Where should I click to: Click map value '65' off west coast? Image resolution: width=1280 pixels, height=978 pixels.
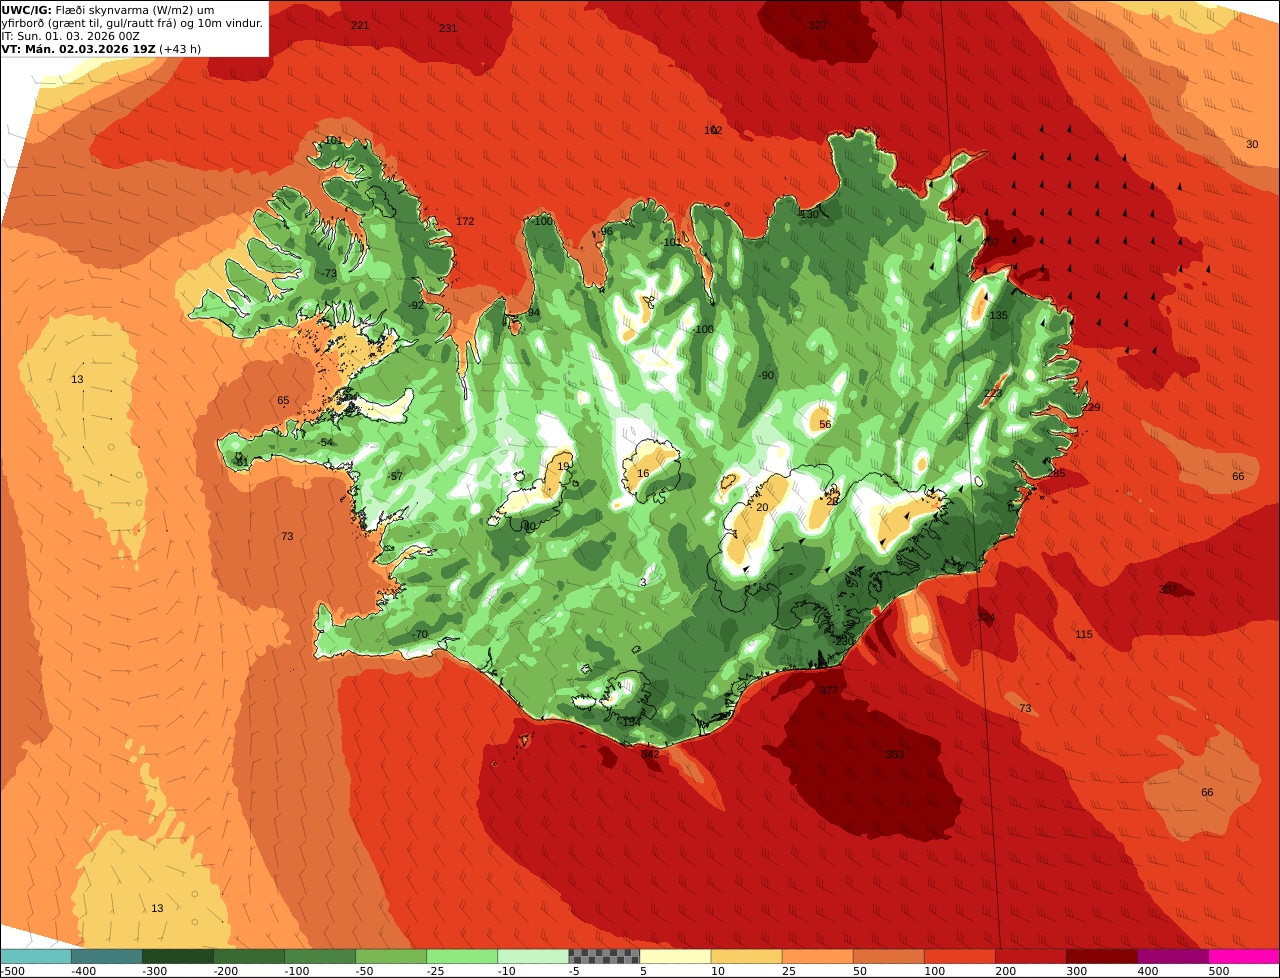[x=283, y=400]
